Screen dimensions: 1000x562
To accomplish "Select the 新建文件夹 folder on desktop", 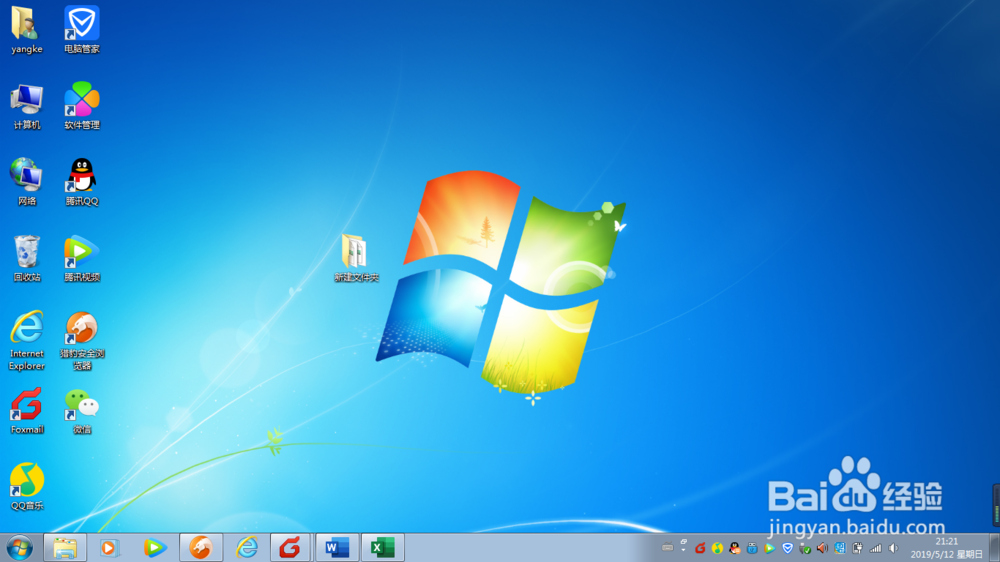I will click(x=356, y=258).
